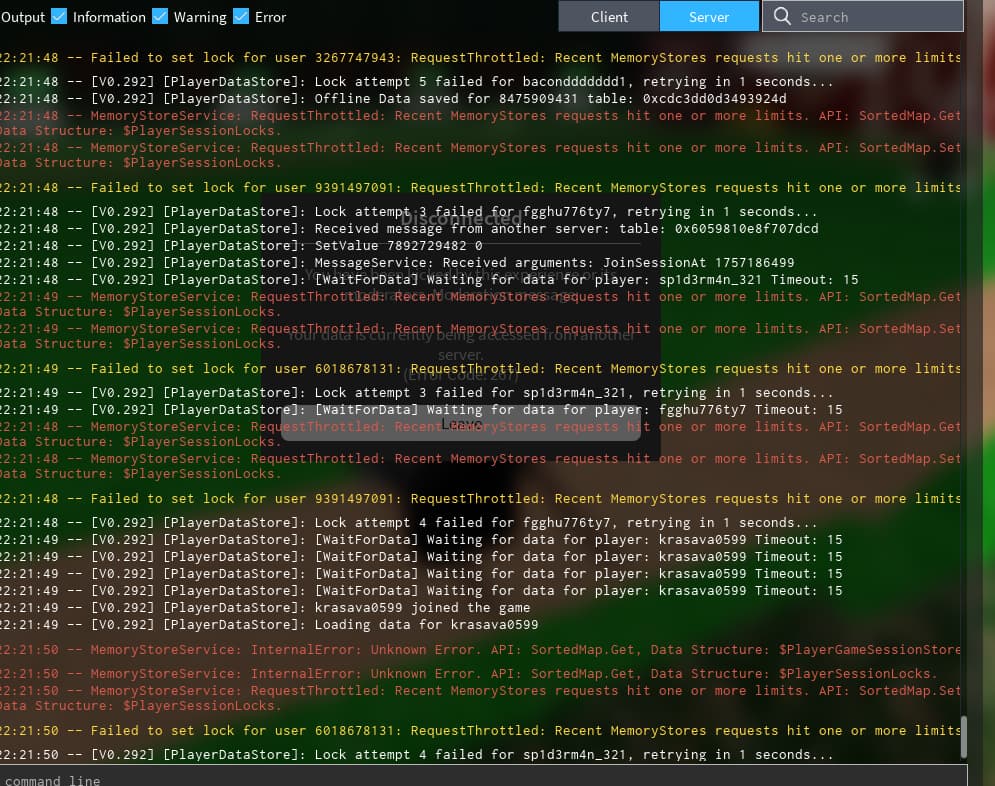
Task: Click 'Received message from another server' line
Action: [x=409, y=229]
